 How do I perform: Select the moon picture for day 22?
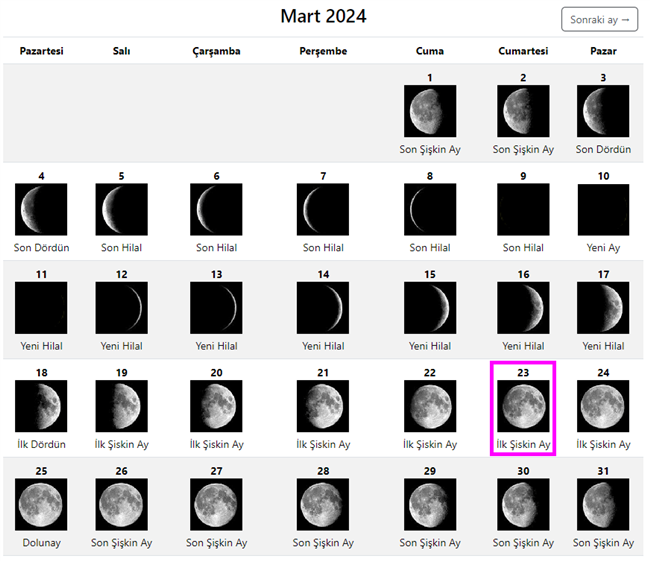coord(430,406)
